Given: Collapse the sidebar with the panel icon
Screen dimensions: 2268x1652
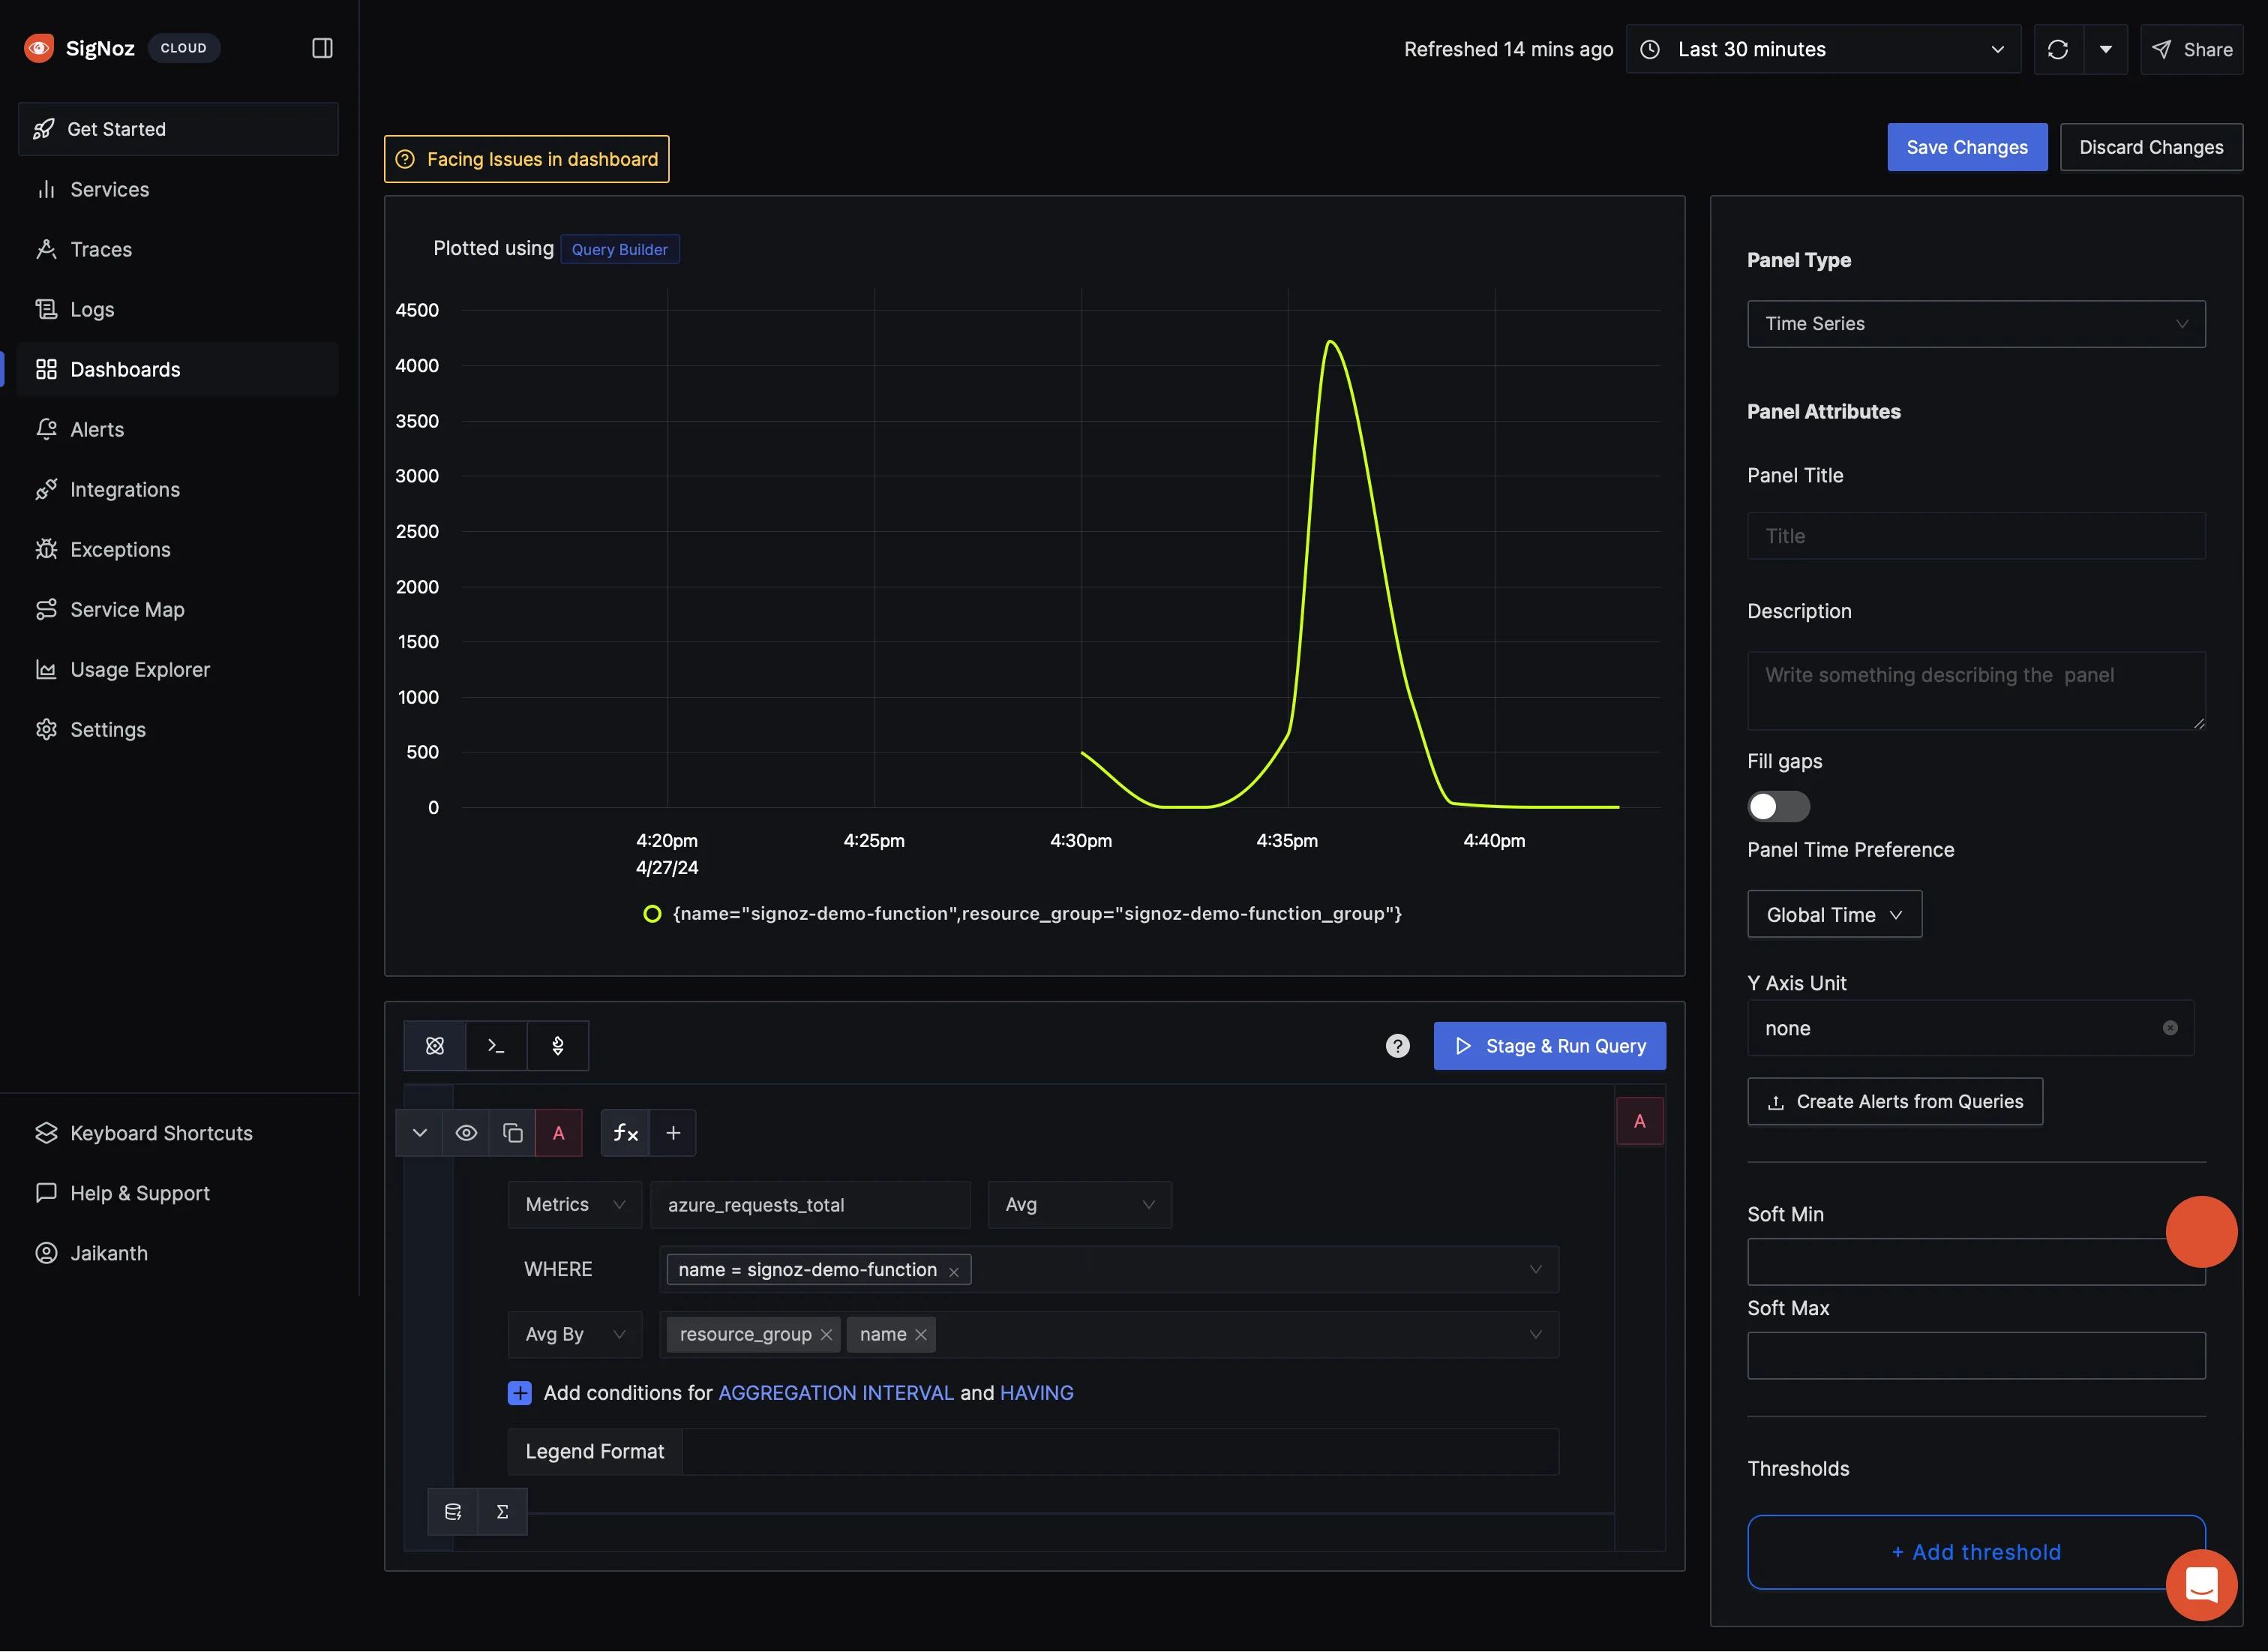Looking at the screenshot, I should coord(322,48).
